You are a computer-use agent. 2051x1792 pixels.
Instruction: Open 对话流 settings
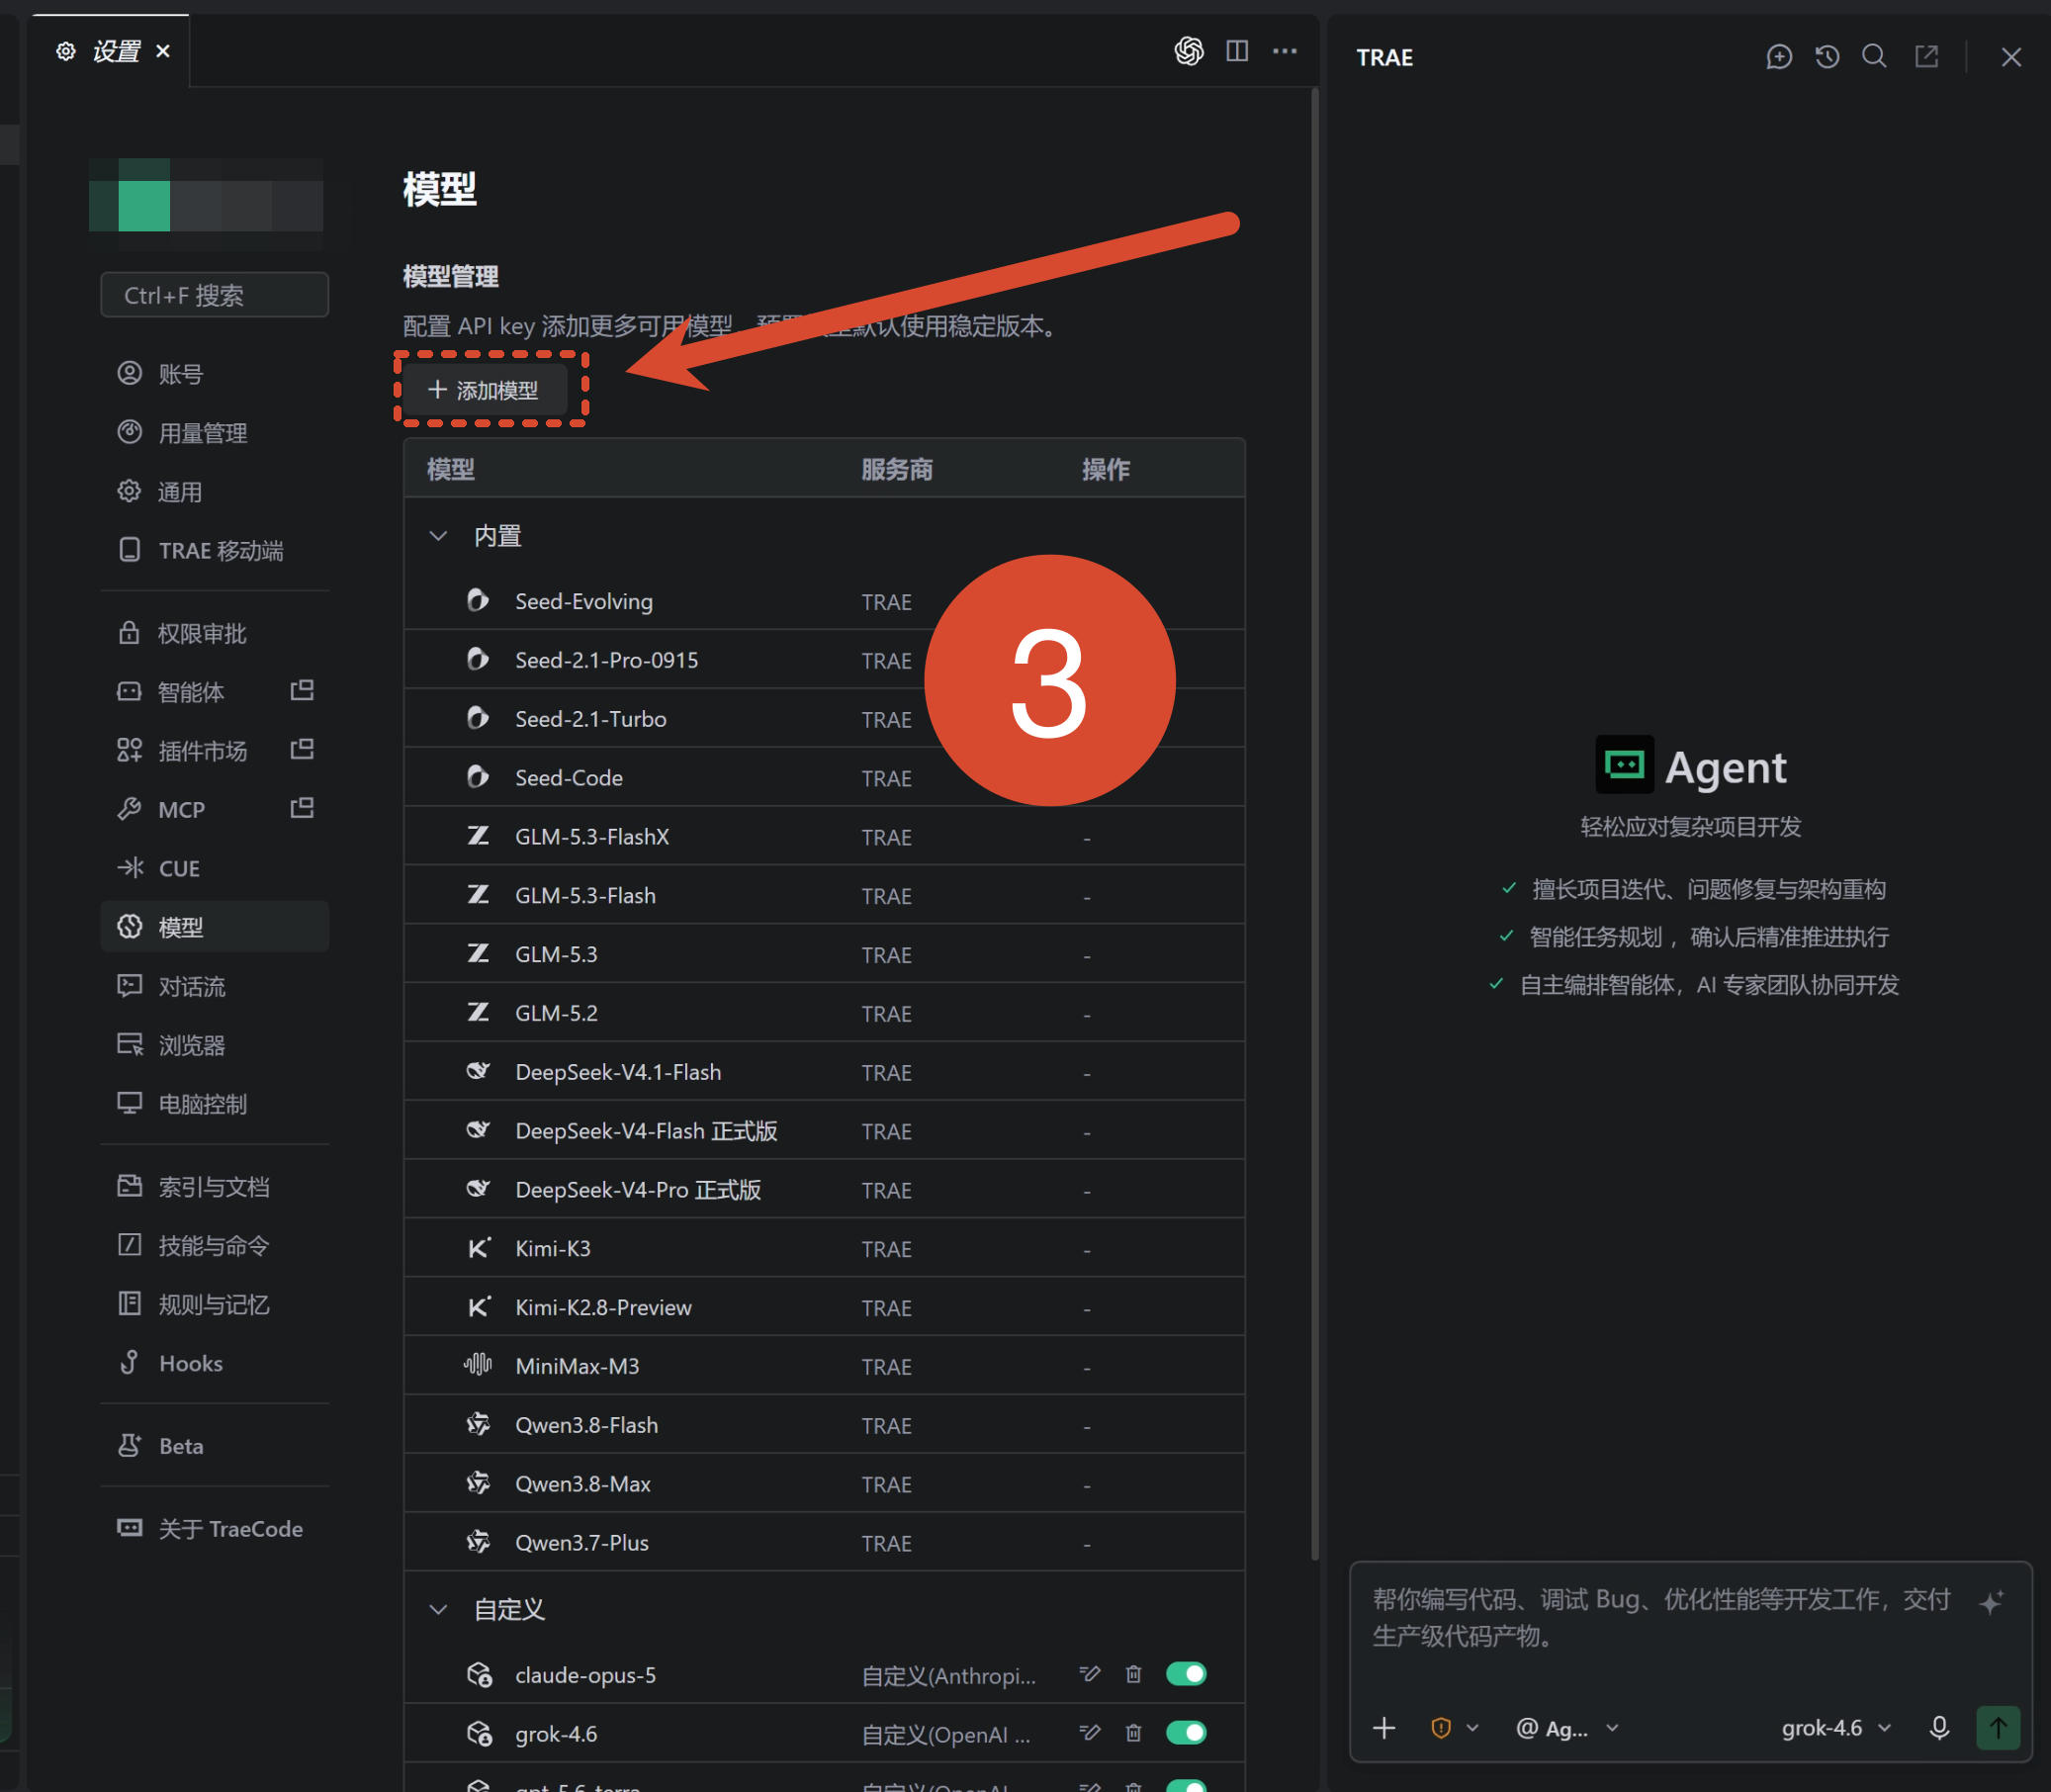[x=215, y=986]
